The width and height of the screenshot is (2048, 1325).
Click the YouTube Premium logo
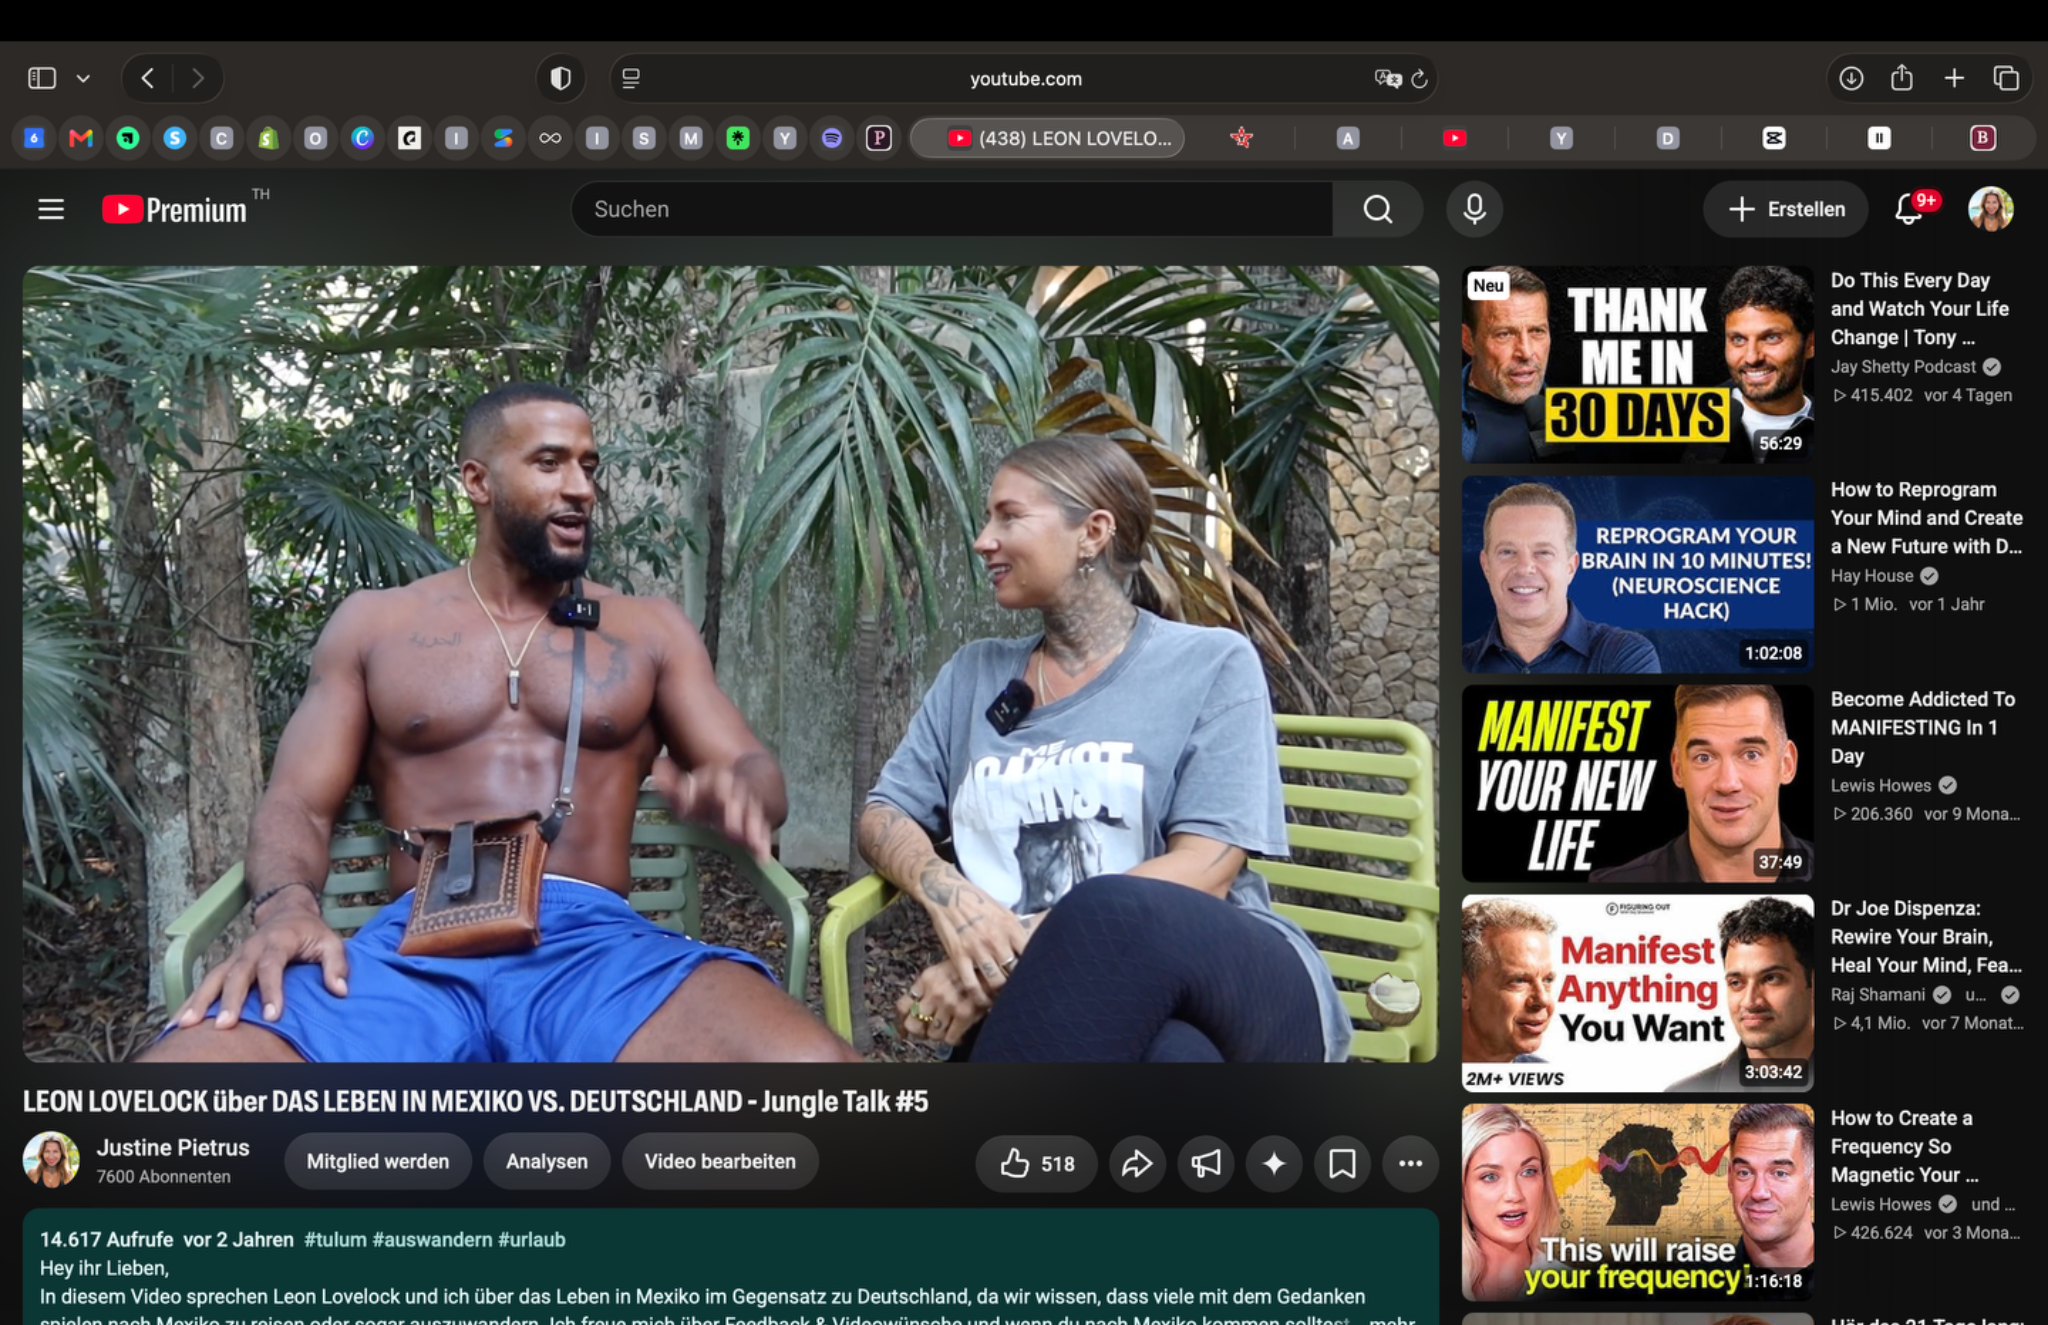click(175, 209)
